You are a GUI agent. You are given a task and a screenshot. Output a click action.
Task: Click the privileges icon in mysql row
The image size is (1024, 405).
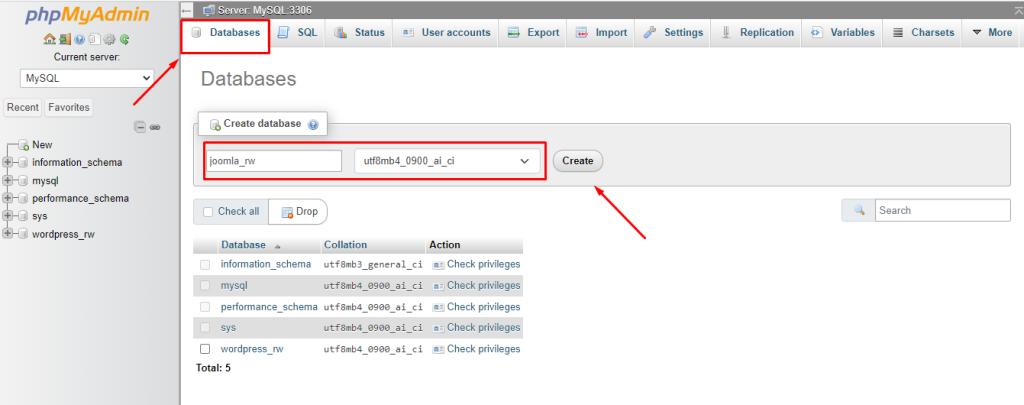point(438,286)
